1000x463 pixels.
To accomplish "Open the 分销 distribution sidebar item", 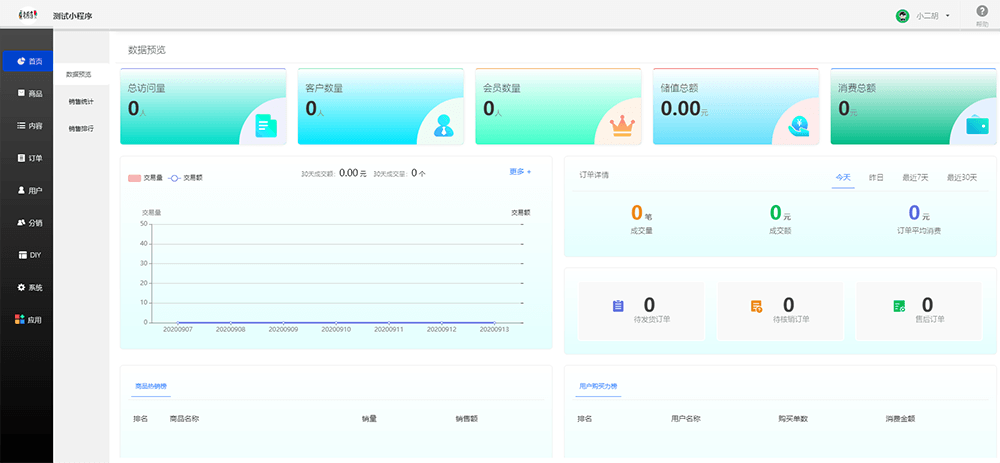I will 29,222.
